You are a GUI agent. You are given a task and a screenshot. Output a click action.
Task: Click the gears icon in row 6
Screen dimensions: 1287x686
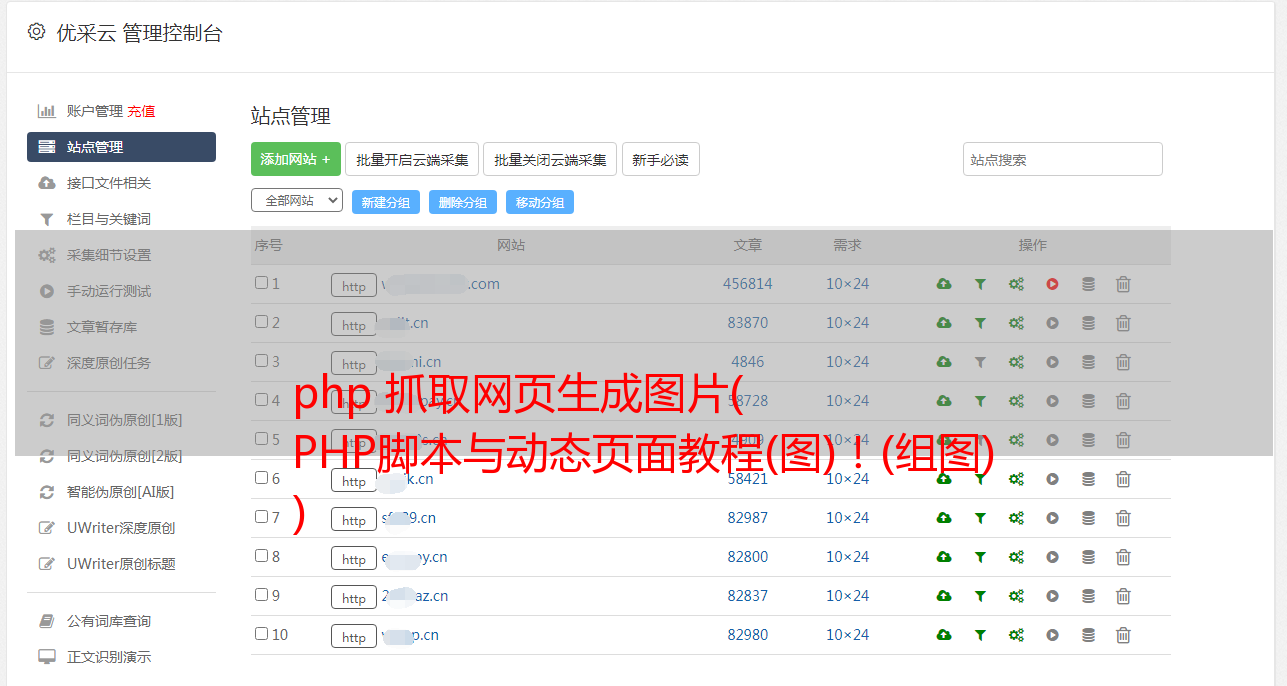click(x=1016, y=479)
